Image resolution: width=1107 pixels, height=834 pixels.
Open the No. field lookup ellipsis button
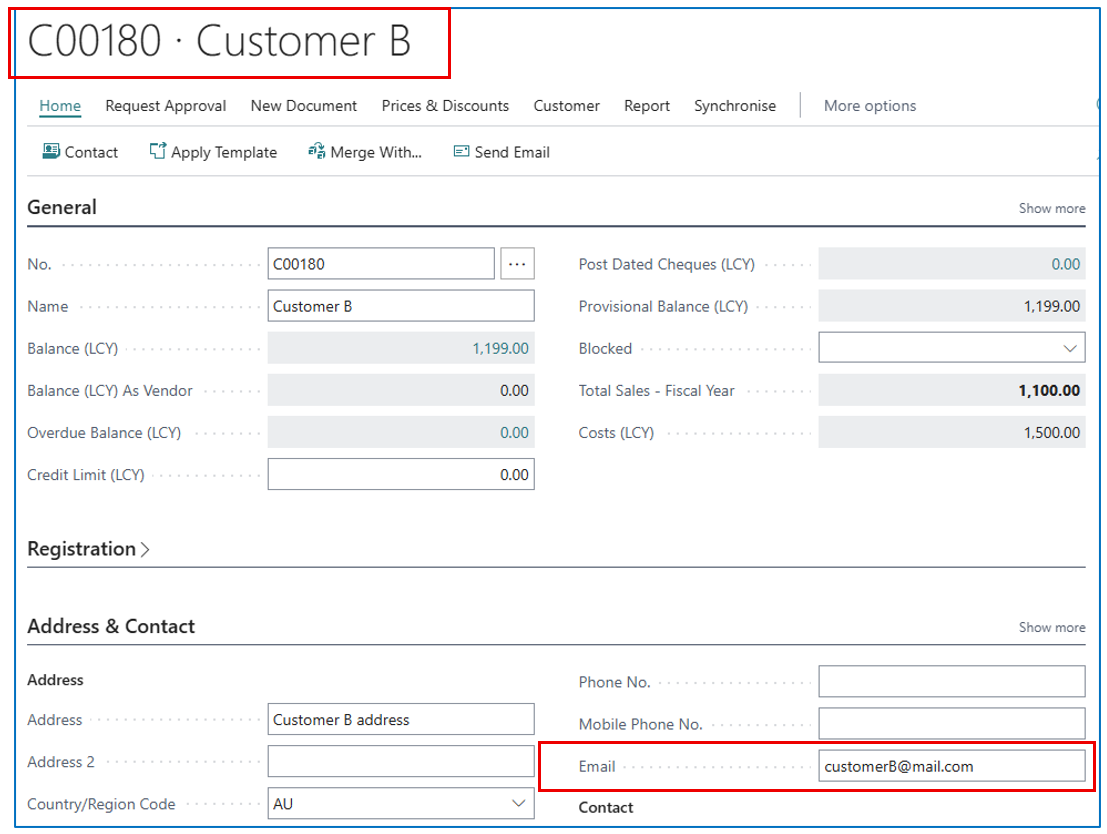pos(517,264)
